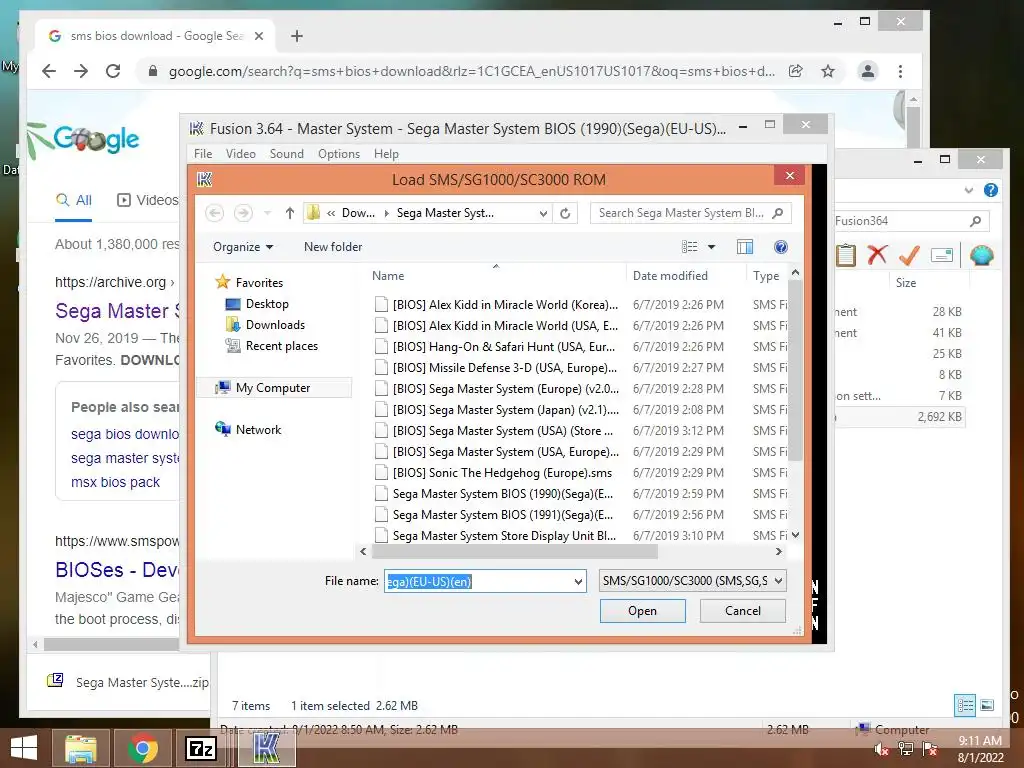Open the Sound menu in Fusion
The height and width of the screenshot is (768, 1024).
tap(287, 153)
